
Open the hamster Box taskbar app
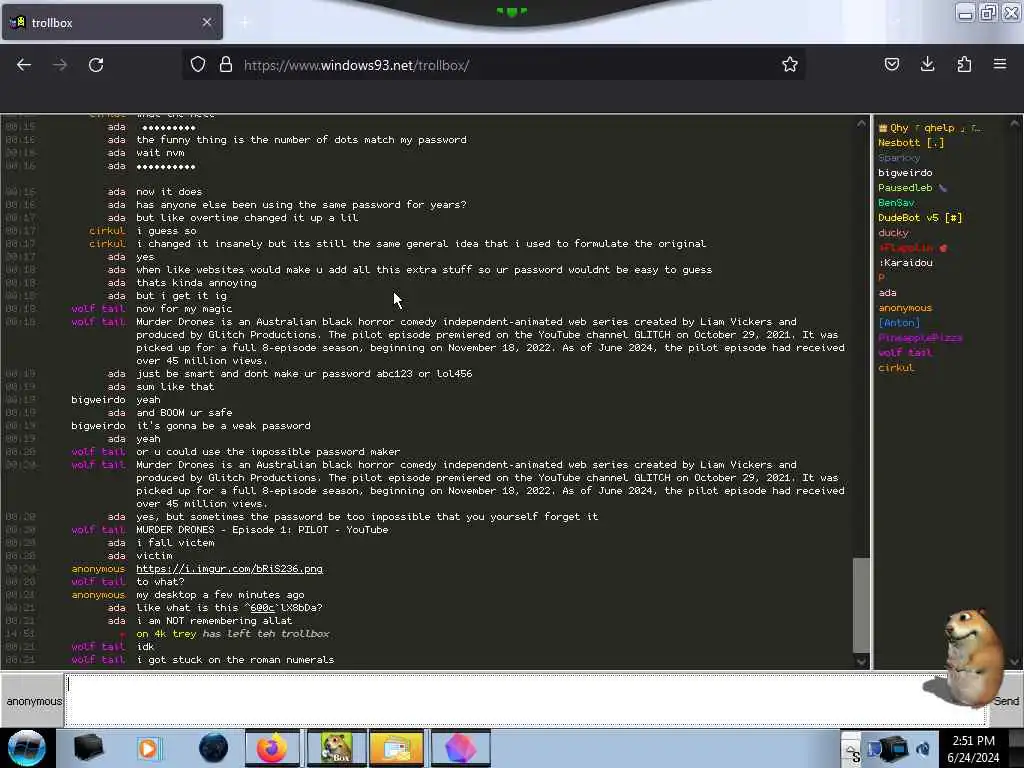click(x=337, y=748)
